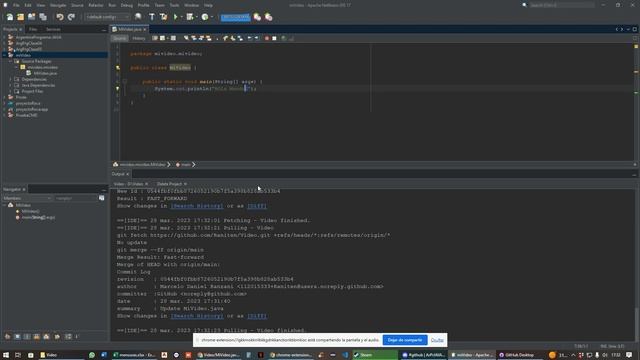
Task: Click the blue memory usage bar
Action: [236, 17]
